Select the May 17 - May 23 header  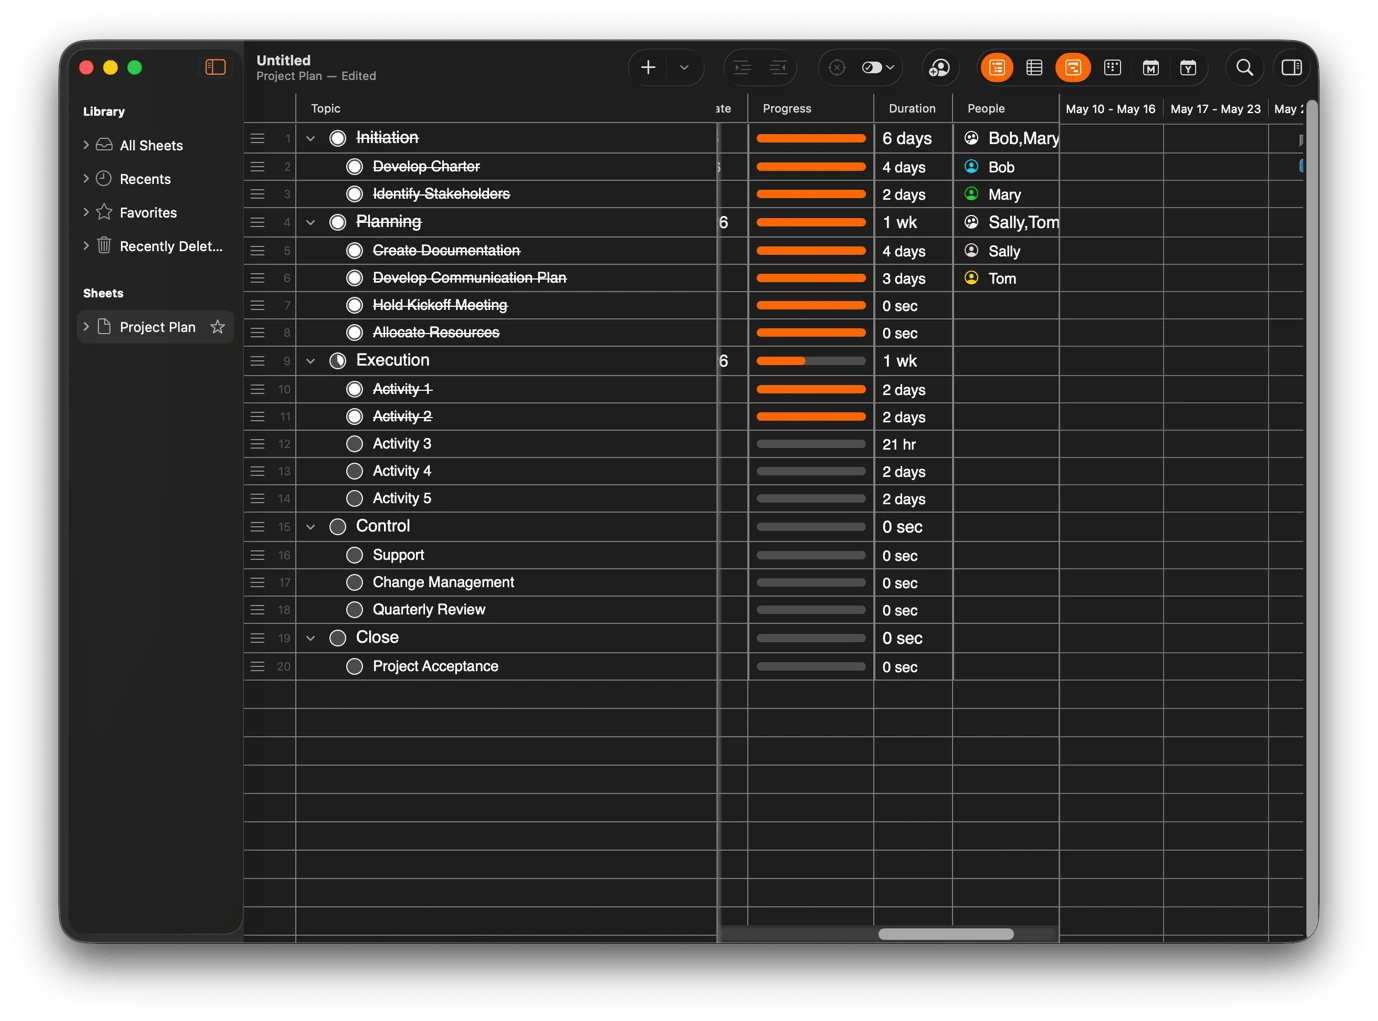click(1215, 109)
